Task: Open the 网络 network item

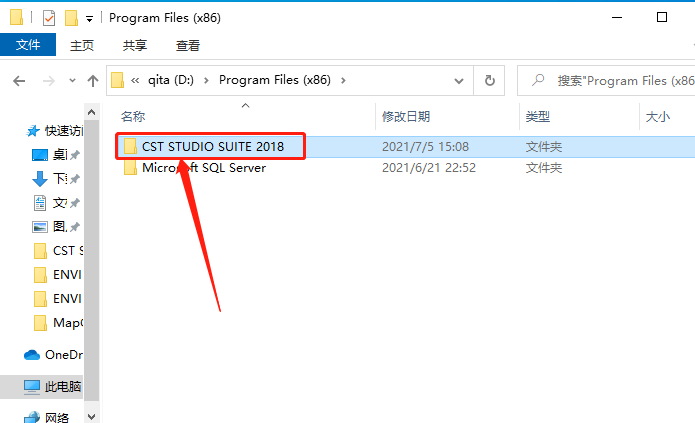Action: (47, 417)
